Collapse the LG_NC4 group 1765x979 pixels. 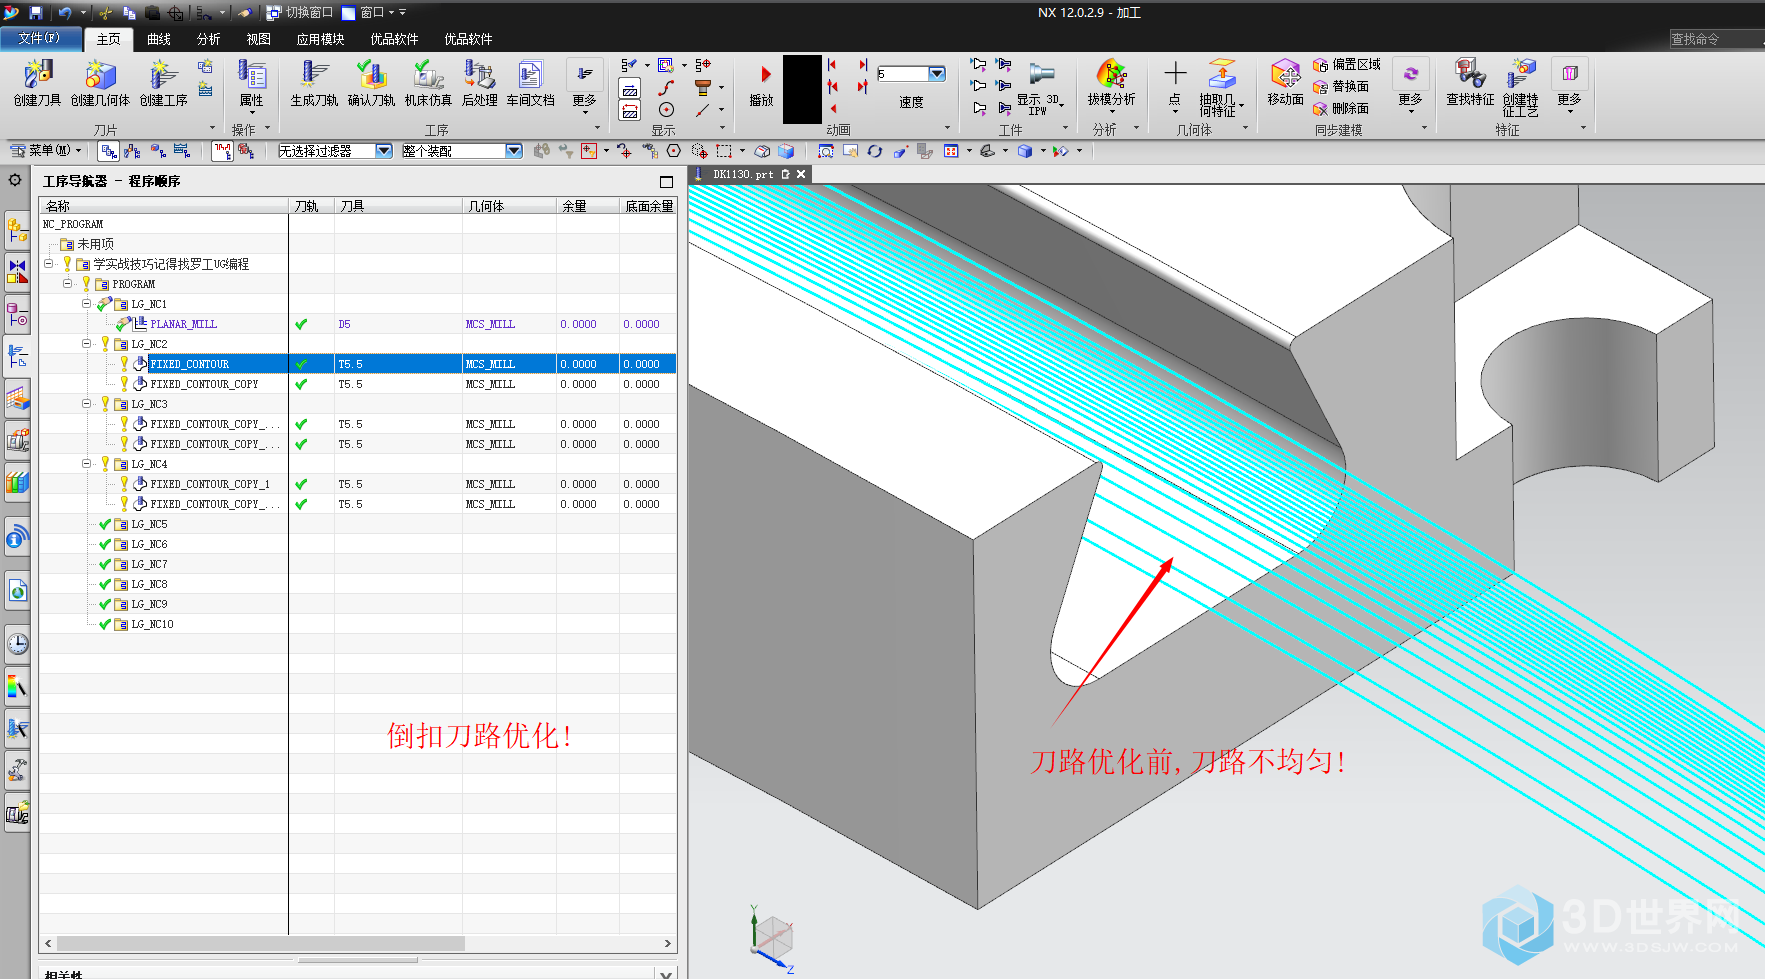(x=86, y=463)
